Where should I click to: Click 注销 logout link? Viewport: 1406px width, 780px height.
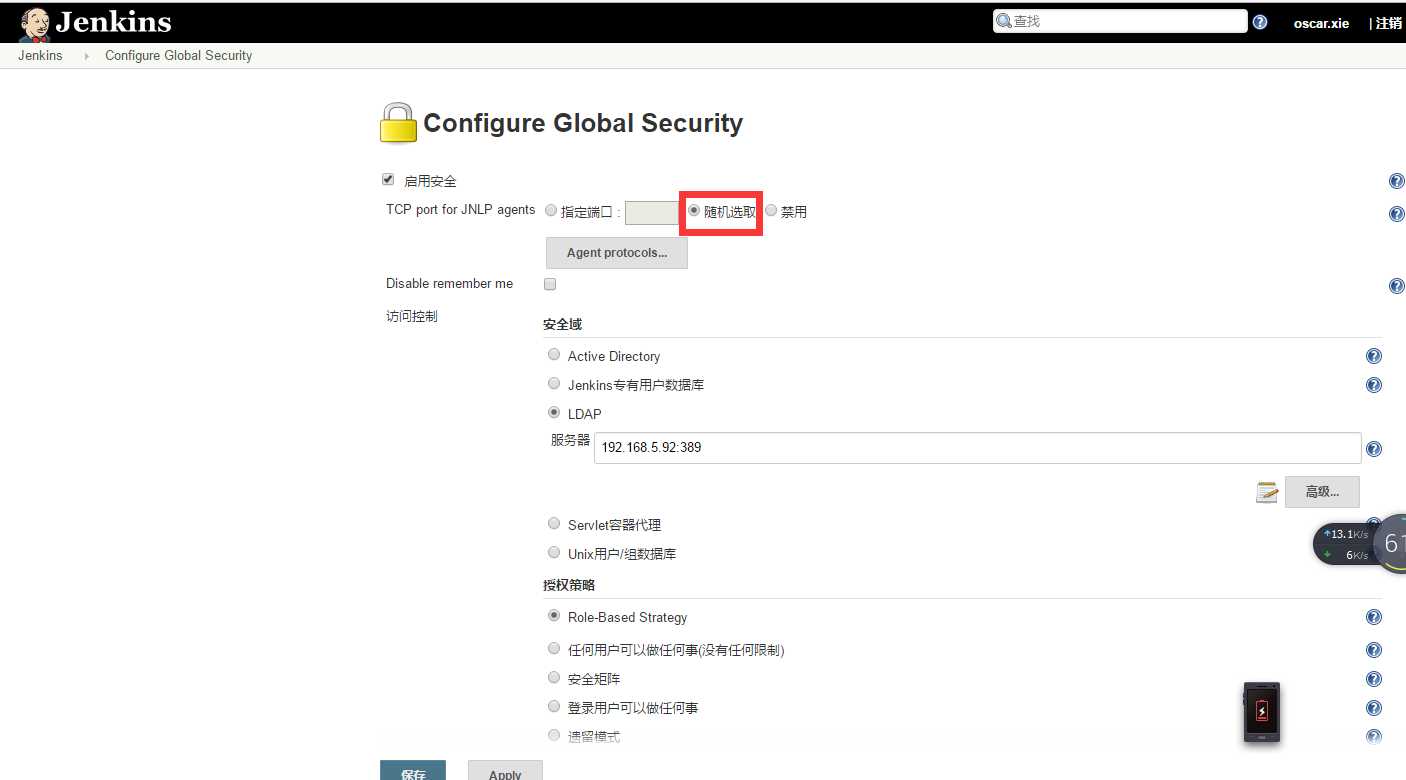point(1389,23)
